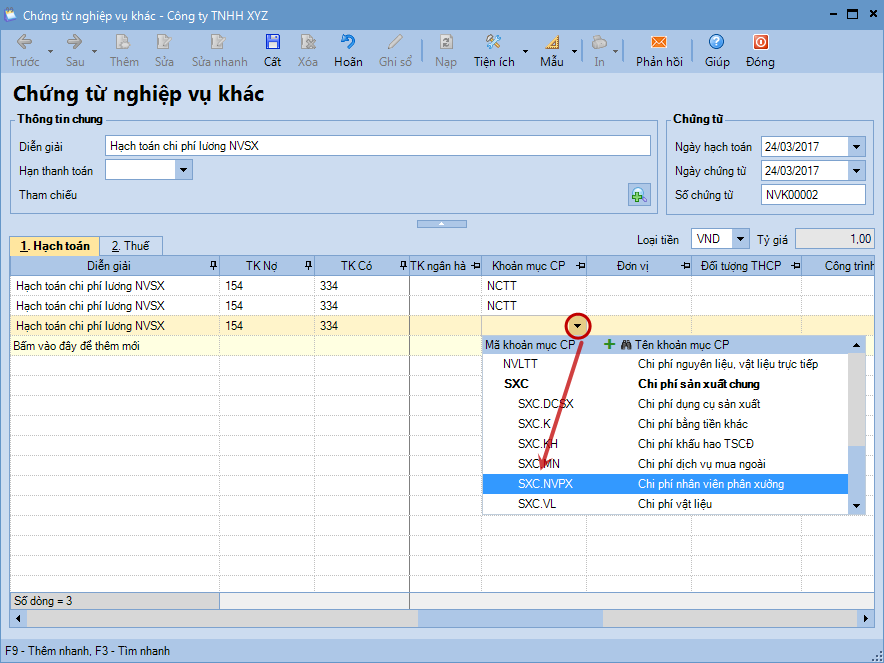Image resolution: width=884 pixels, height=663 pixels.
Task: Open Phản hồi feedback envelope icon
Action: point(658,43)
